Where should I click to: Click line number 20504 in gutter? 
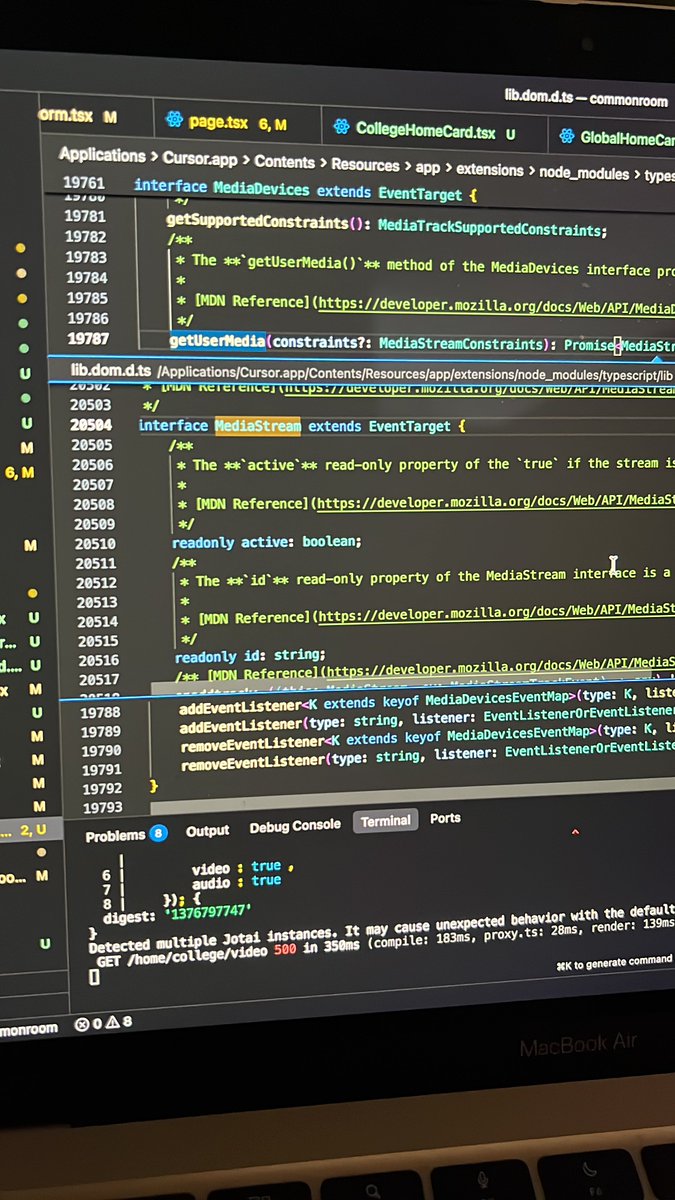(x=92, y=424)
